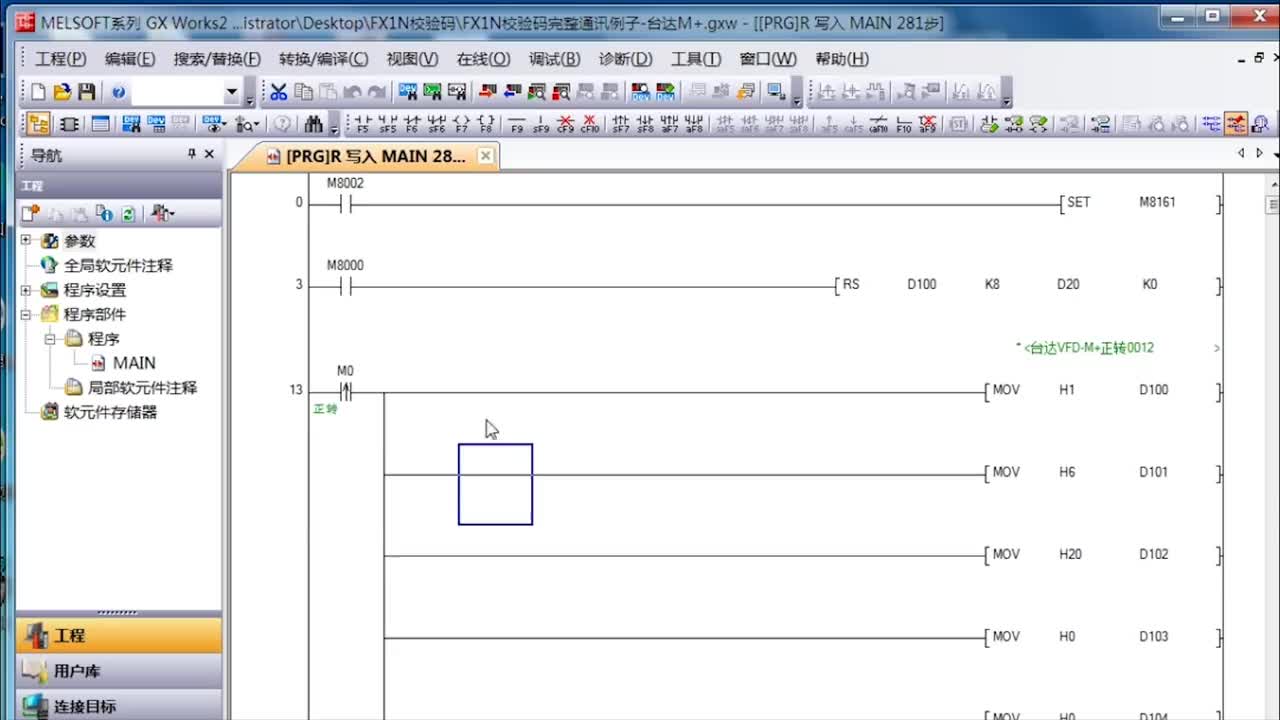Screen dimensions: 1280x720
Task: Open the 转换/编译(C) menu
Action: [x=323, y=59]
